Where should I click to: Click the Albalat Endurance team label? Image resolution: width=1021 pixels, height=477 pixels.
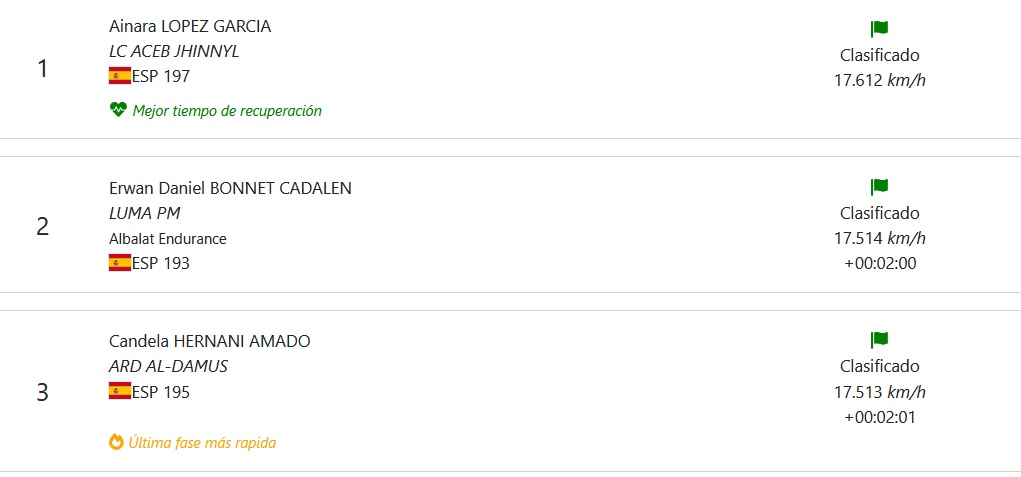coord(167,239)
